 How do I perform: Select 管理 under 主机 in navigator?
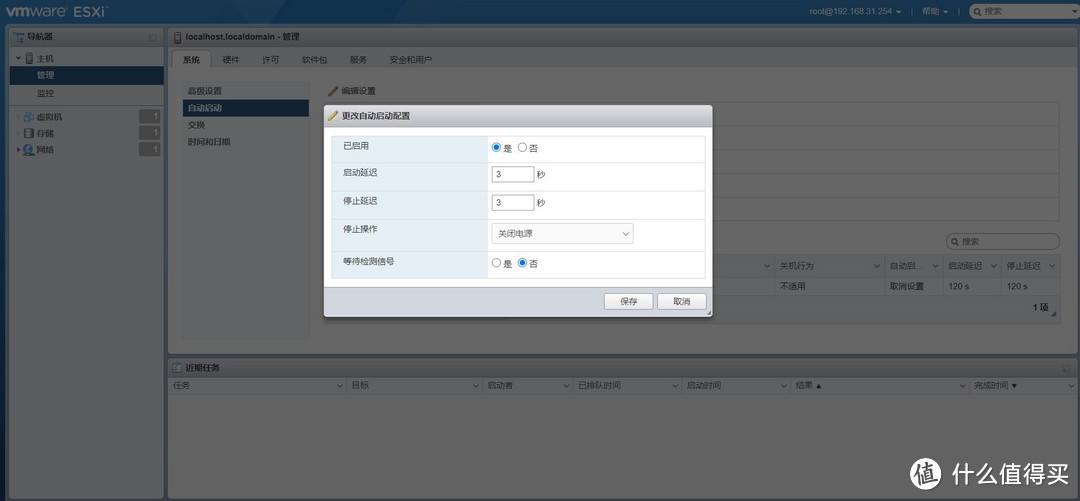[87, 75]
